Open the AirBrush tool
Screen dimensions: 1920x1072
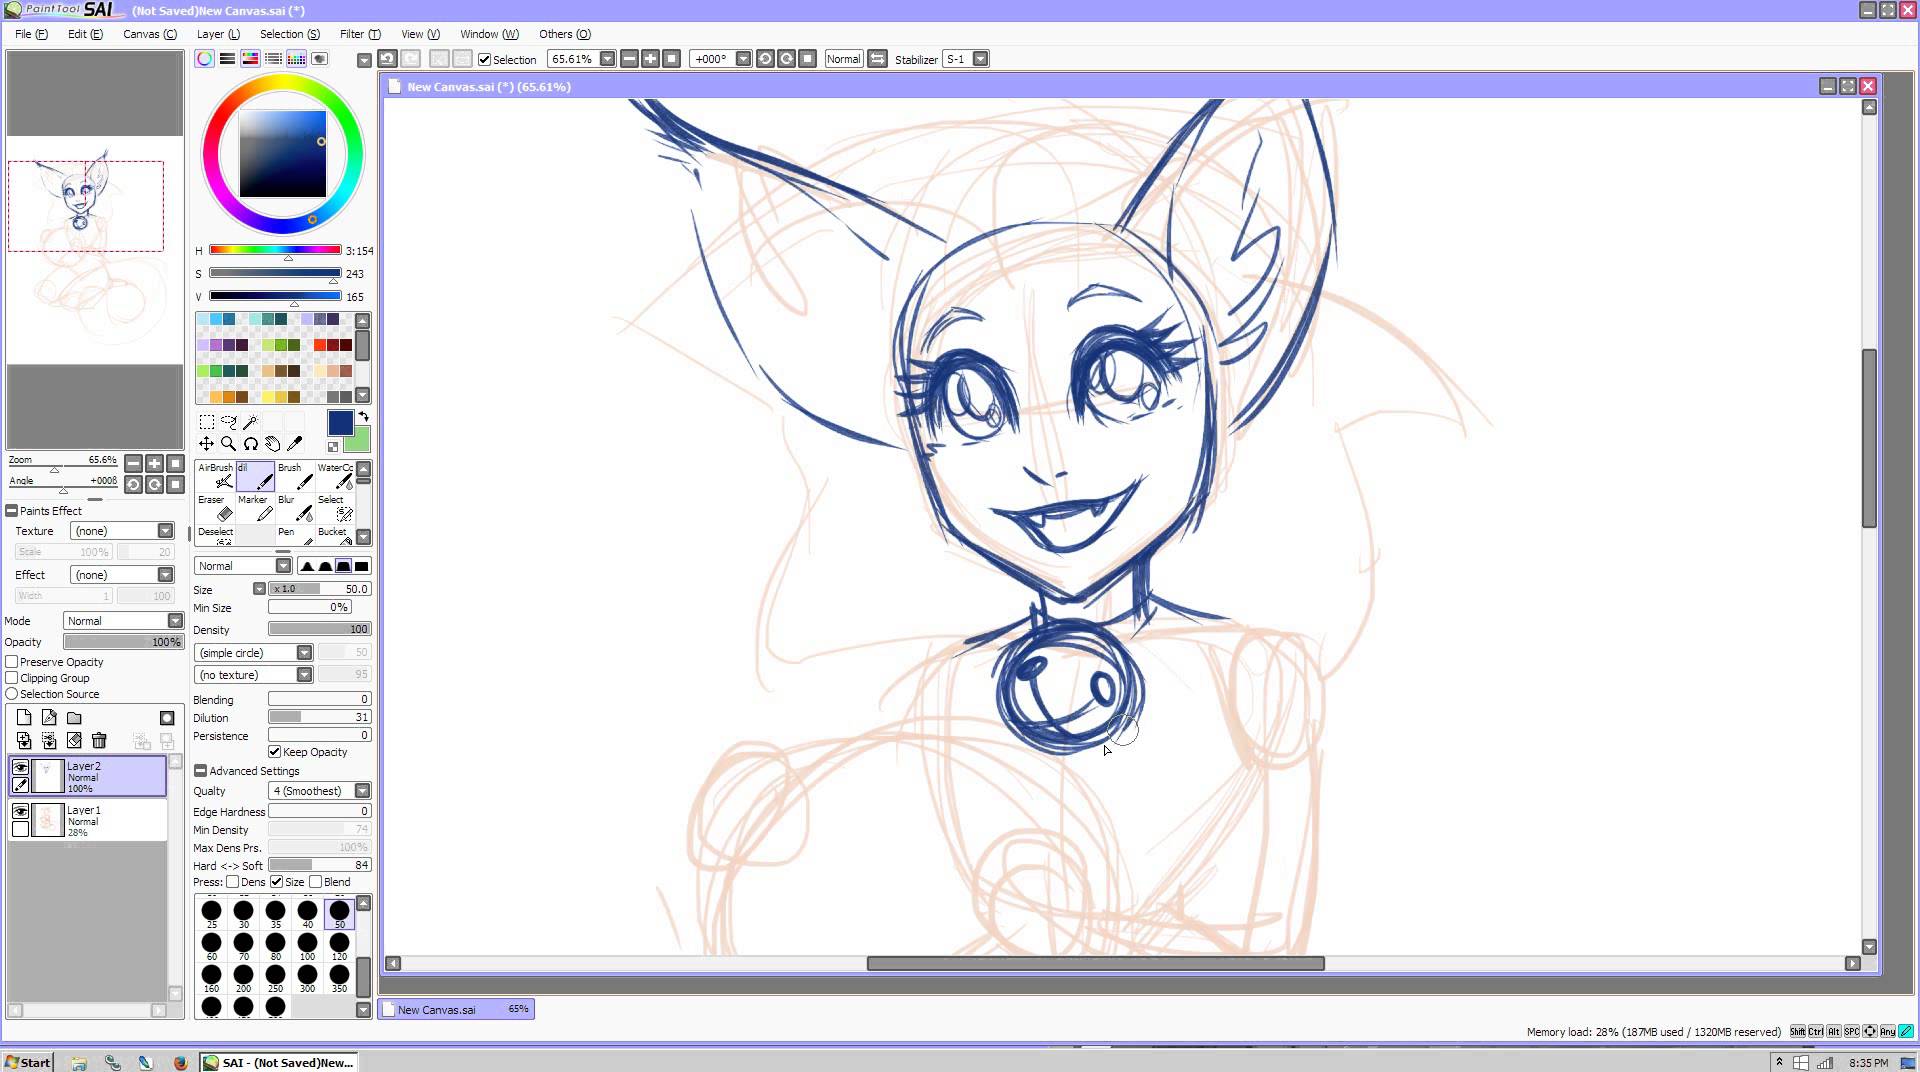point(217,478)
